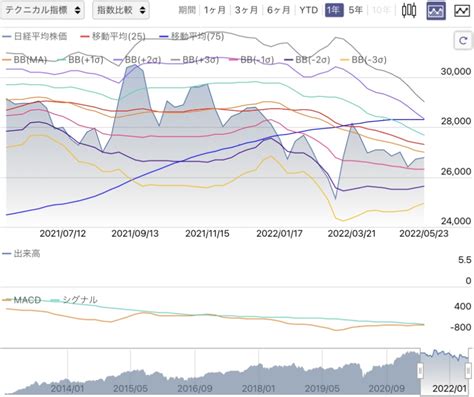This screenshot has height=397, width=474.
Task: Open the テクニカル指標 dropdown
Action: pos(42,10)
